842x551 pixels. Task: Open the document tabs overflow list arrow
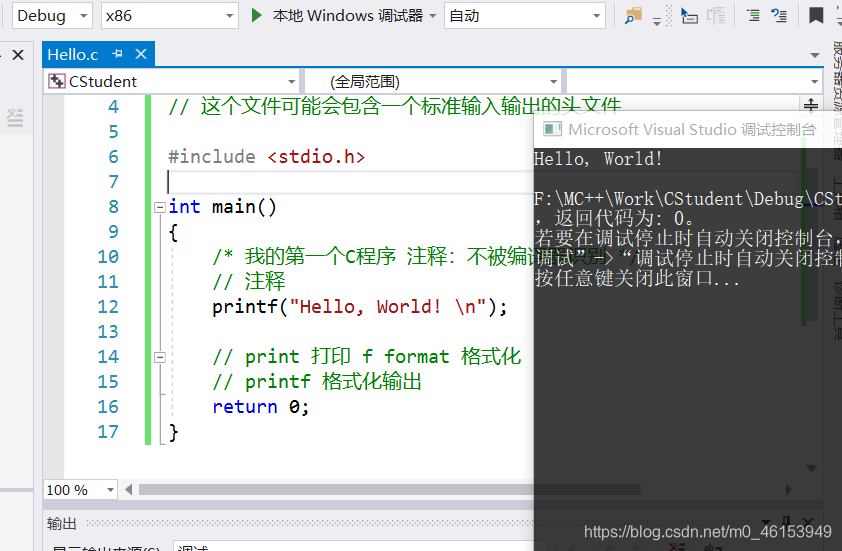coord(815,55)
